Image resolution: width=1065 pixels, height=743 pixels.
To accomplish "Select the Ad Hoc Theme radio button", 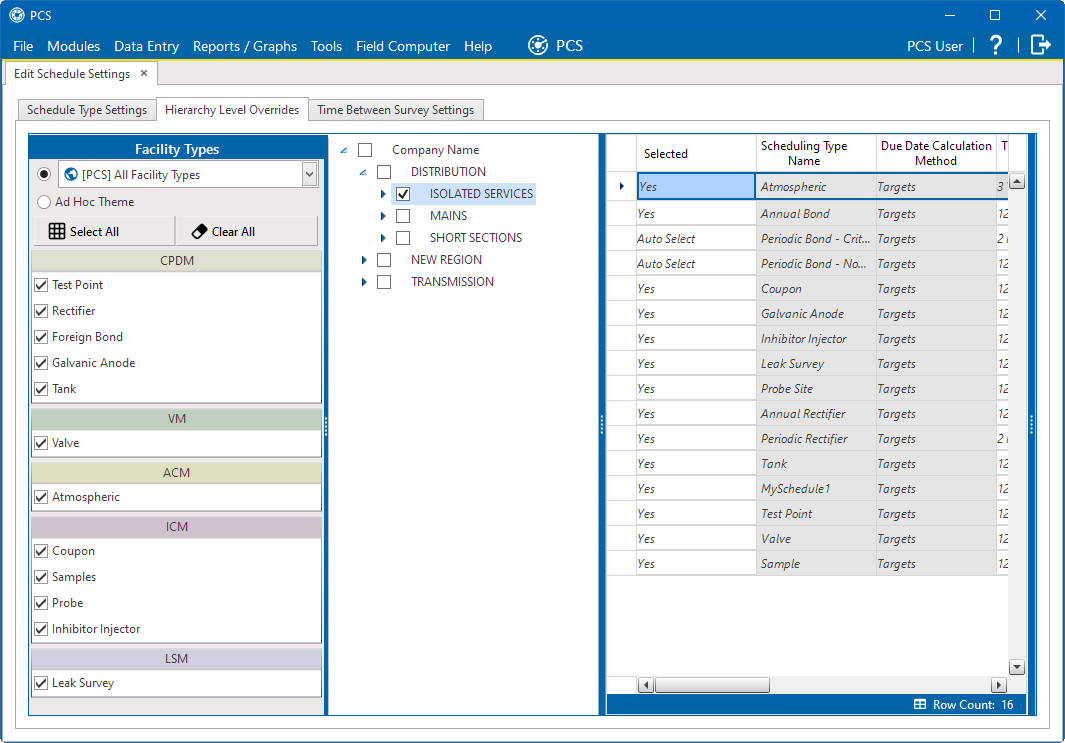I will [x=44, y=202].
